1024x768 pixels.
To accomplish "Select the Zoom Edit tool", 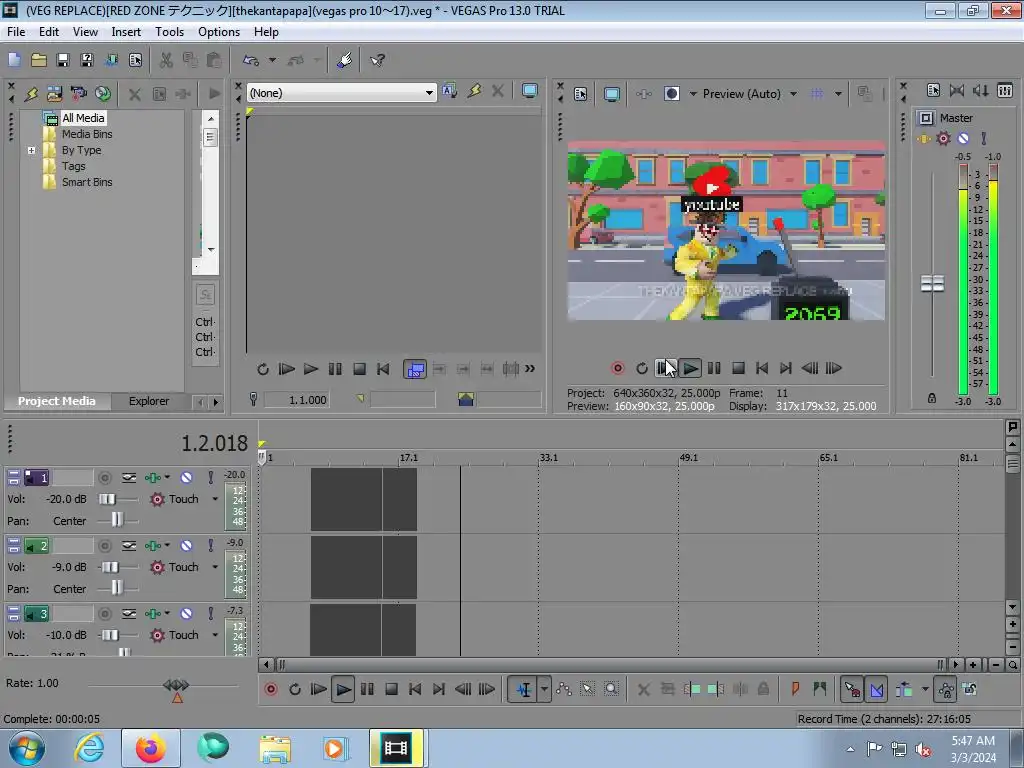I will [611, 690].
